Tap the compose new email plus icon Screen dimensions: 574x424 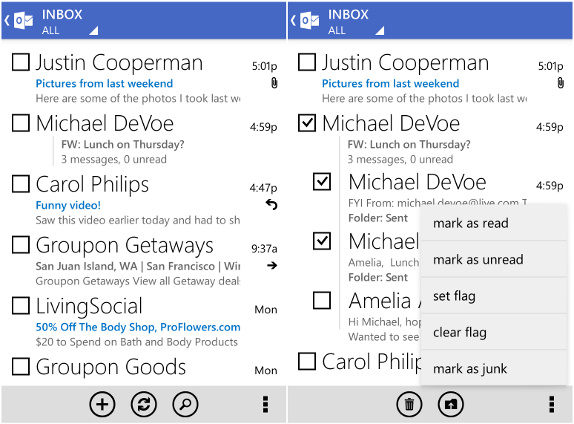[102, 405]
